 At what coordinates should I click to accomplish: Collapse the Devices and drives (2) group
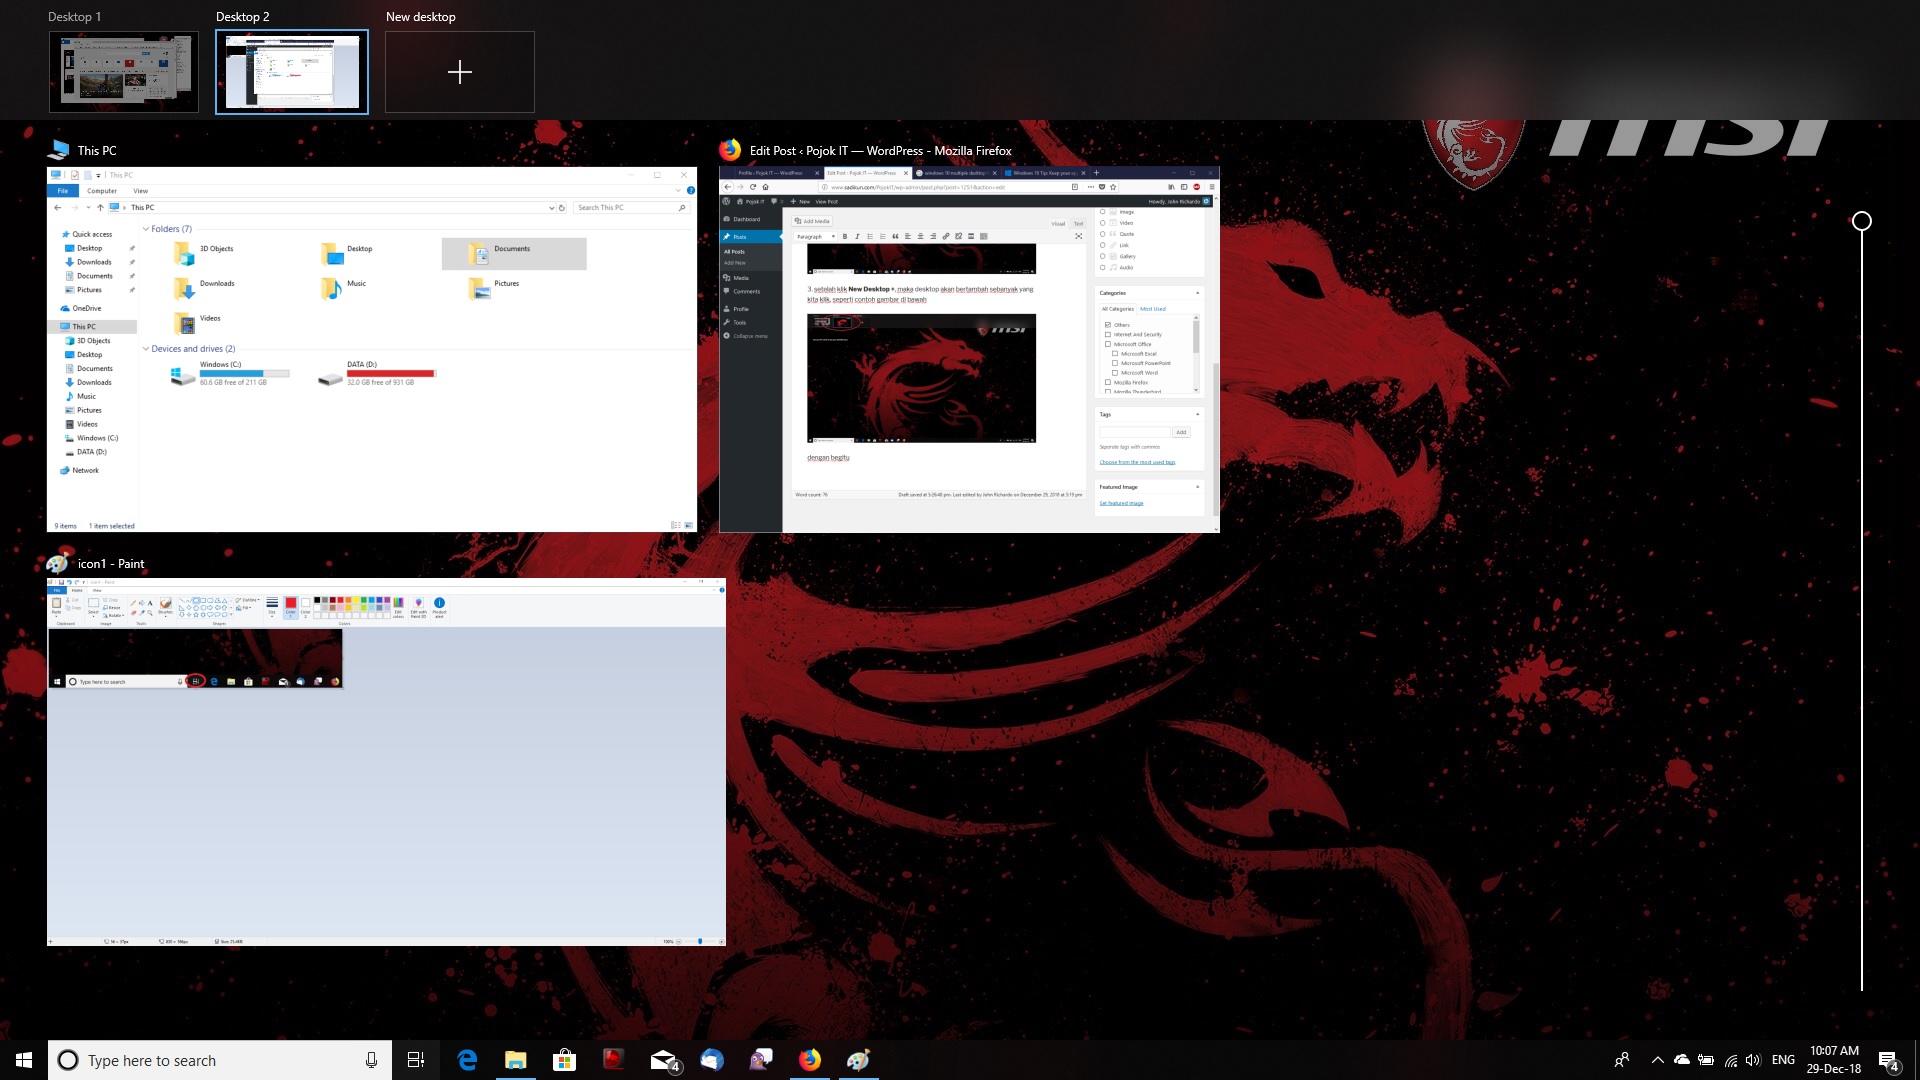point(146,349)
